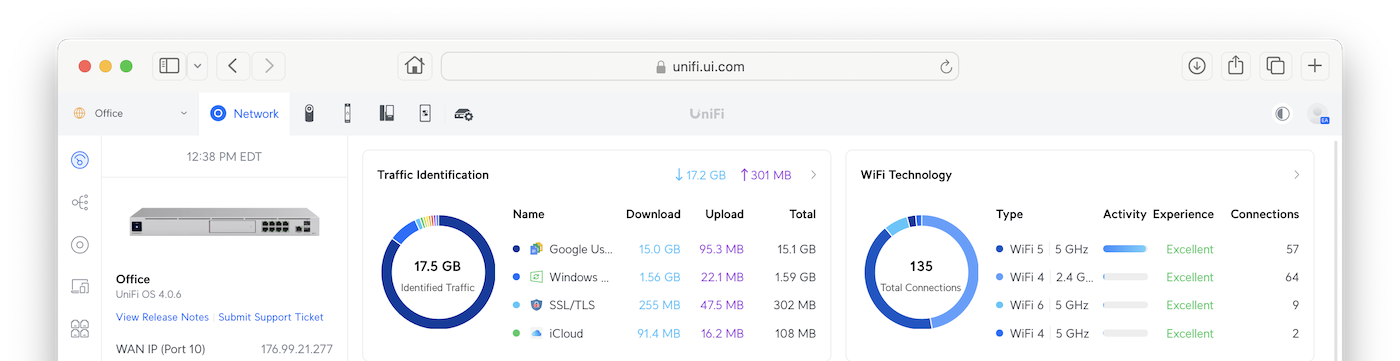Click the 12:38 PM EDT time
Image resolution: width=1400 pixels, height=361 pixels.
[225, 157]
